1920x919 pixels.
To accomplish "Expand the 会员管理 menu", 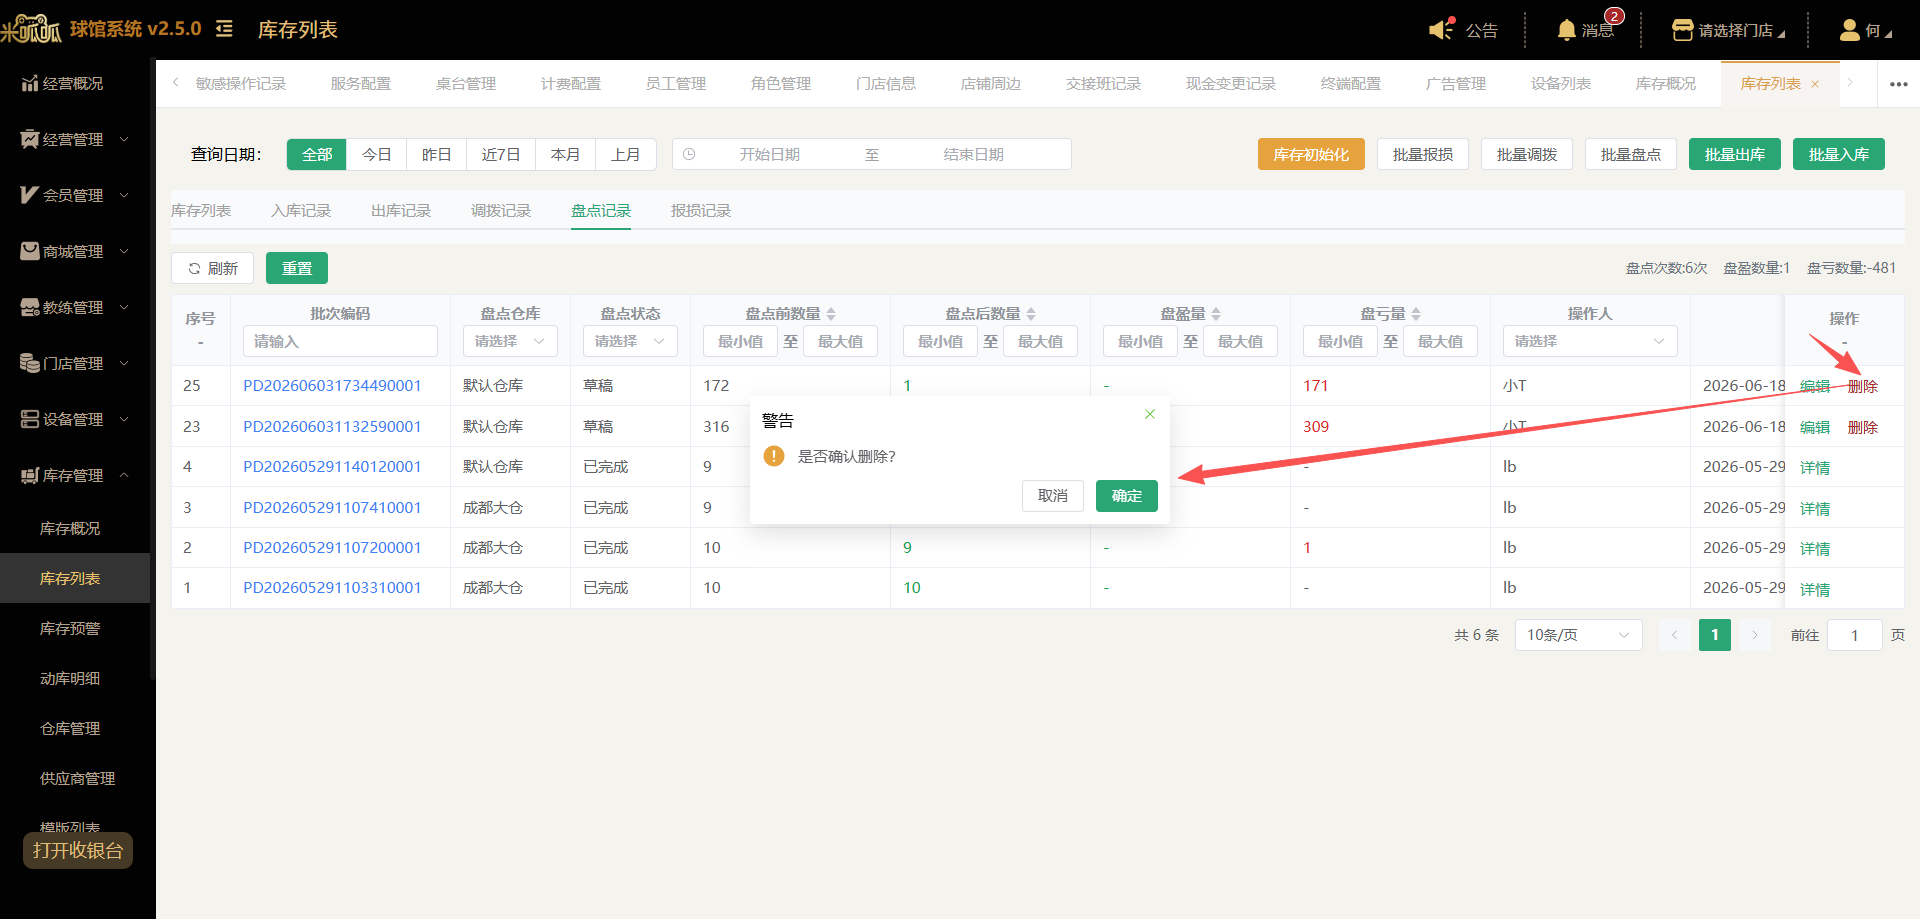I will [x=75, y=196].
